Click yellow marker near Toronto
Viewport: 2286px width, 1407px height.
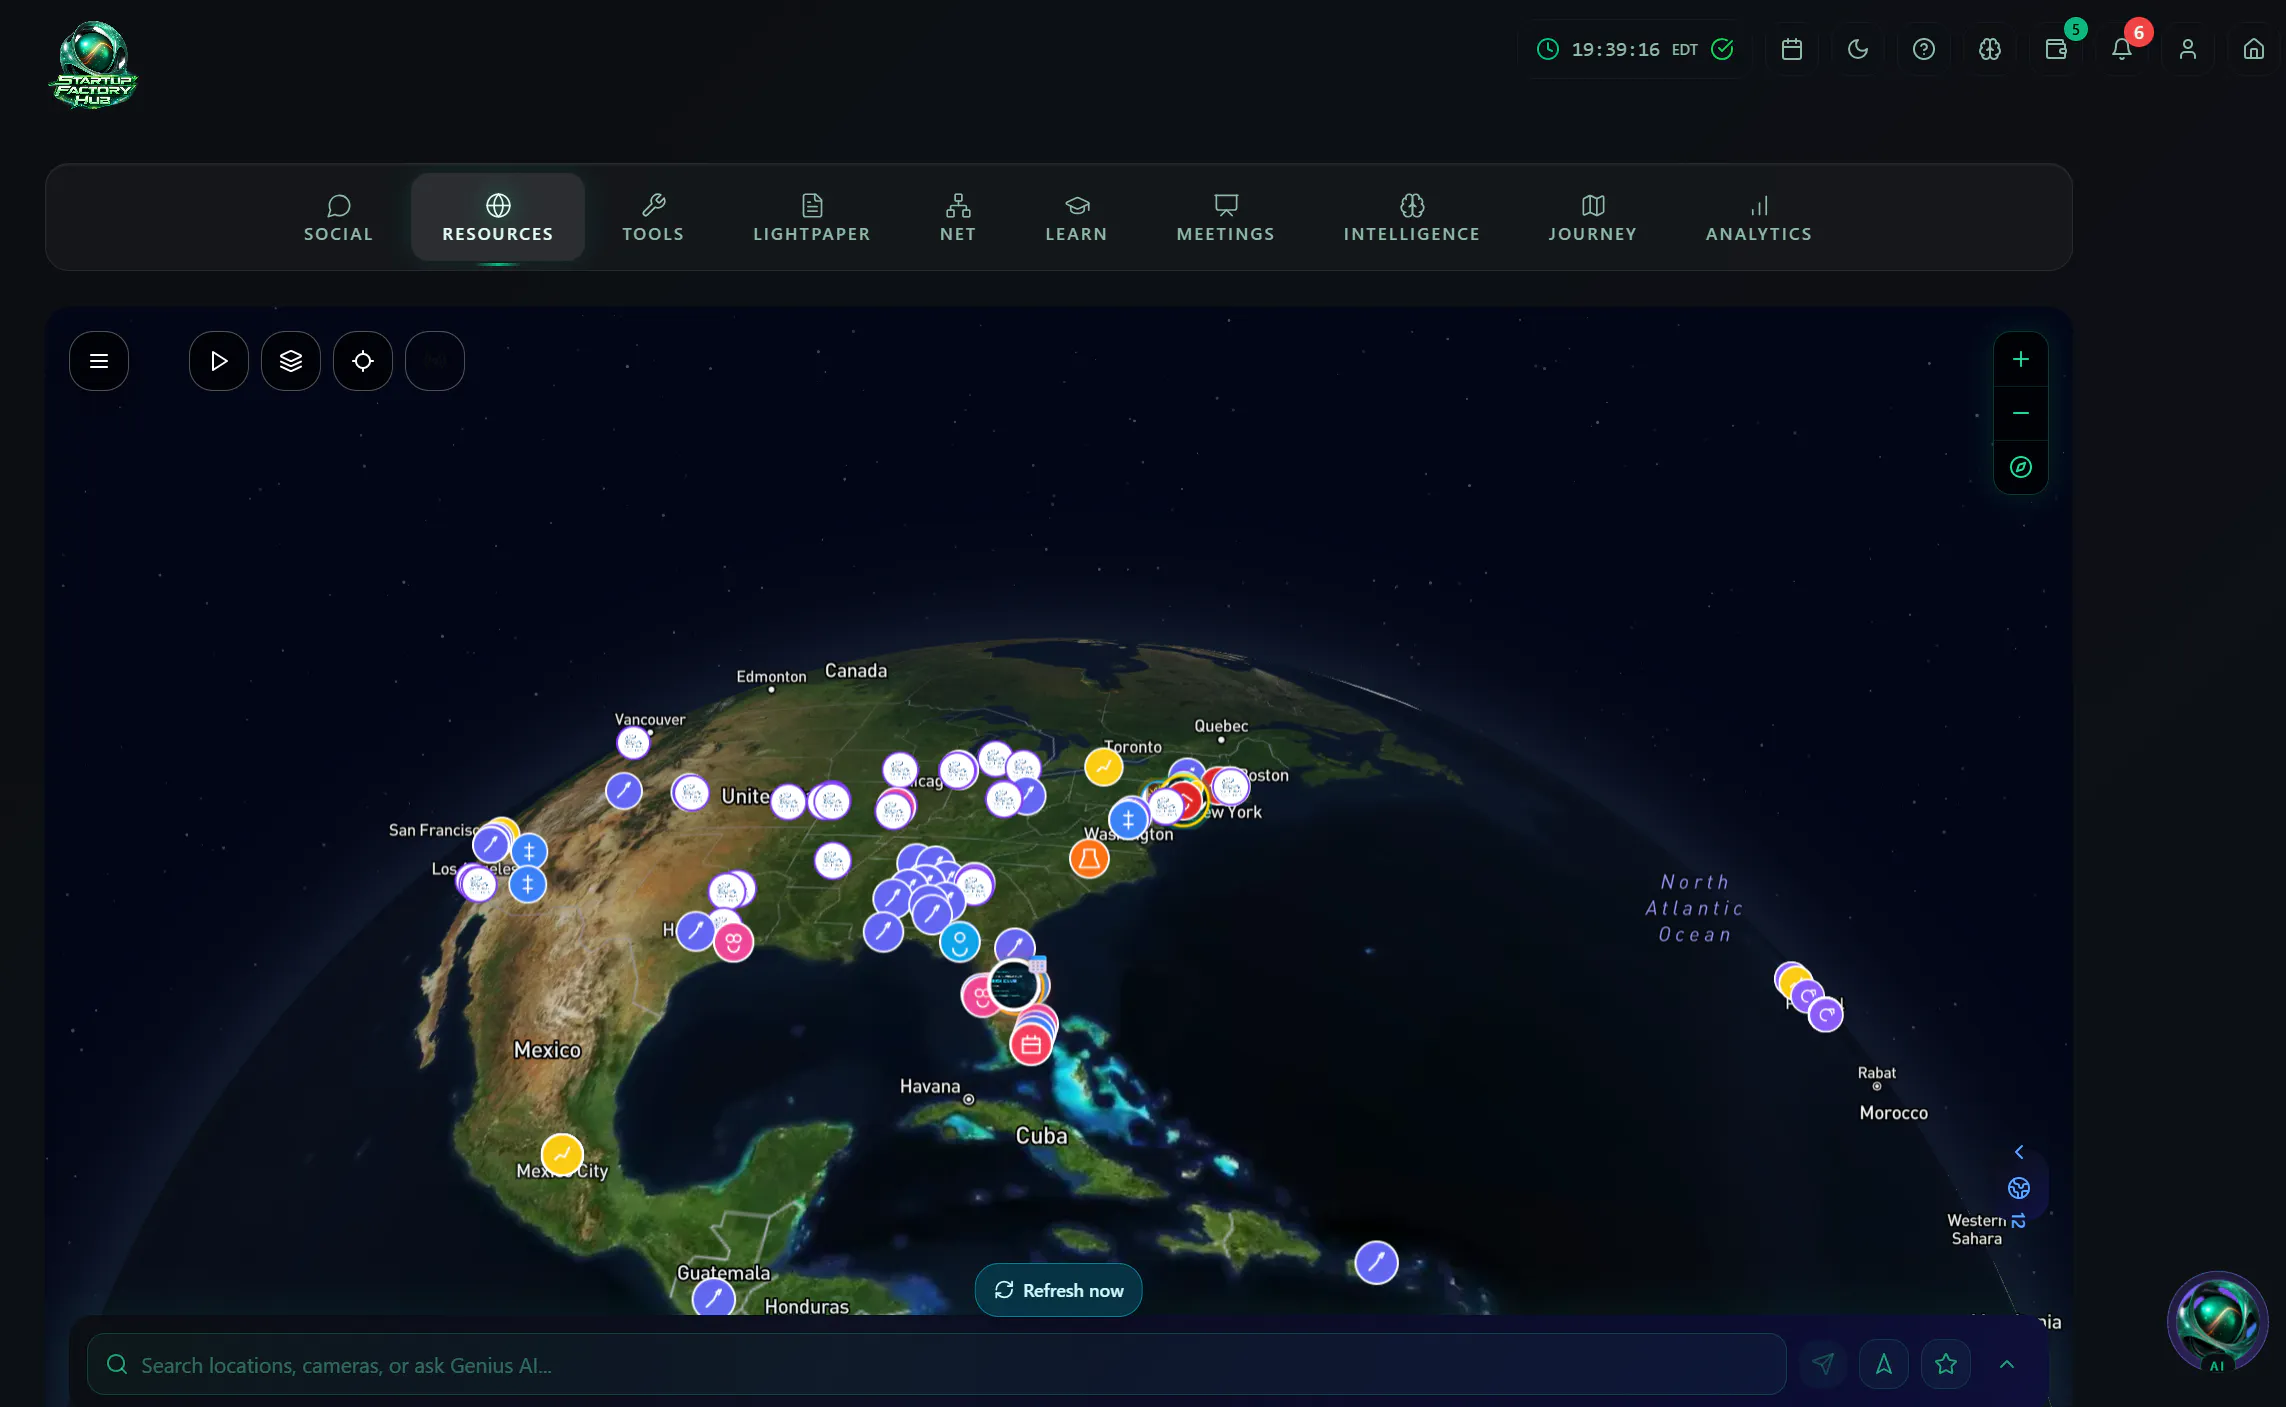[1103, 767]
